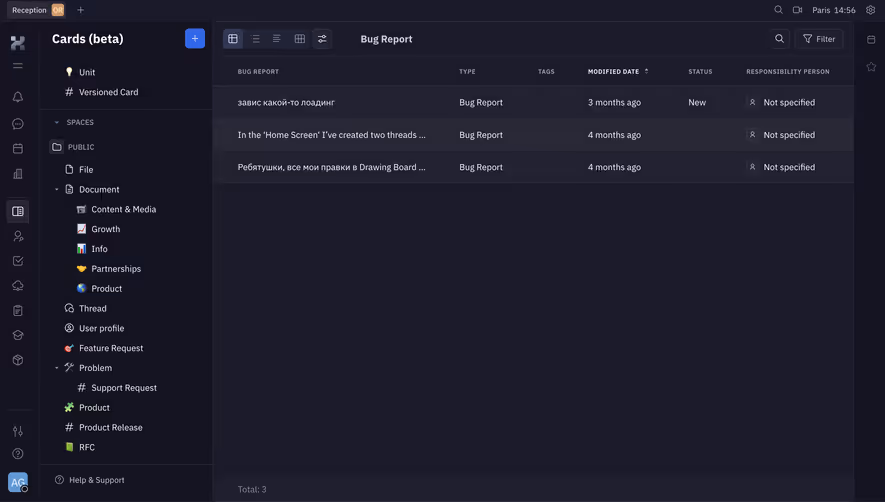Collapse the Document tree node
Viewport: 885px width, 502px height.
56,190
